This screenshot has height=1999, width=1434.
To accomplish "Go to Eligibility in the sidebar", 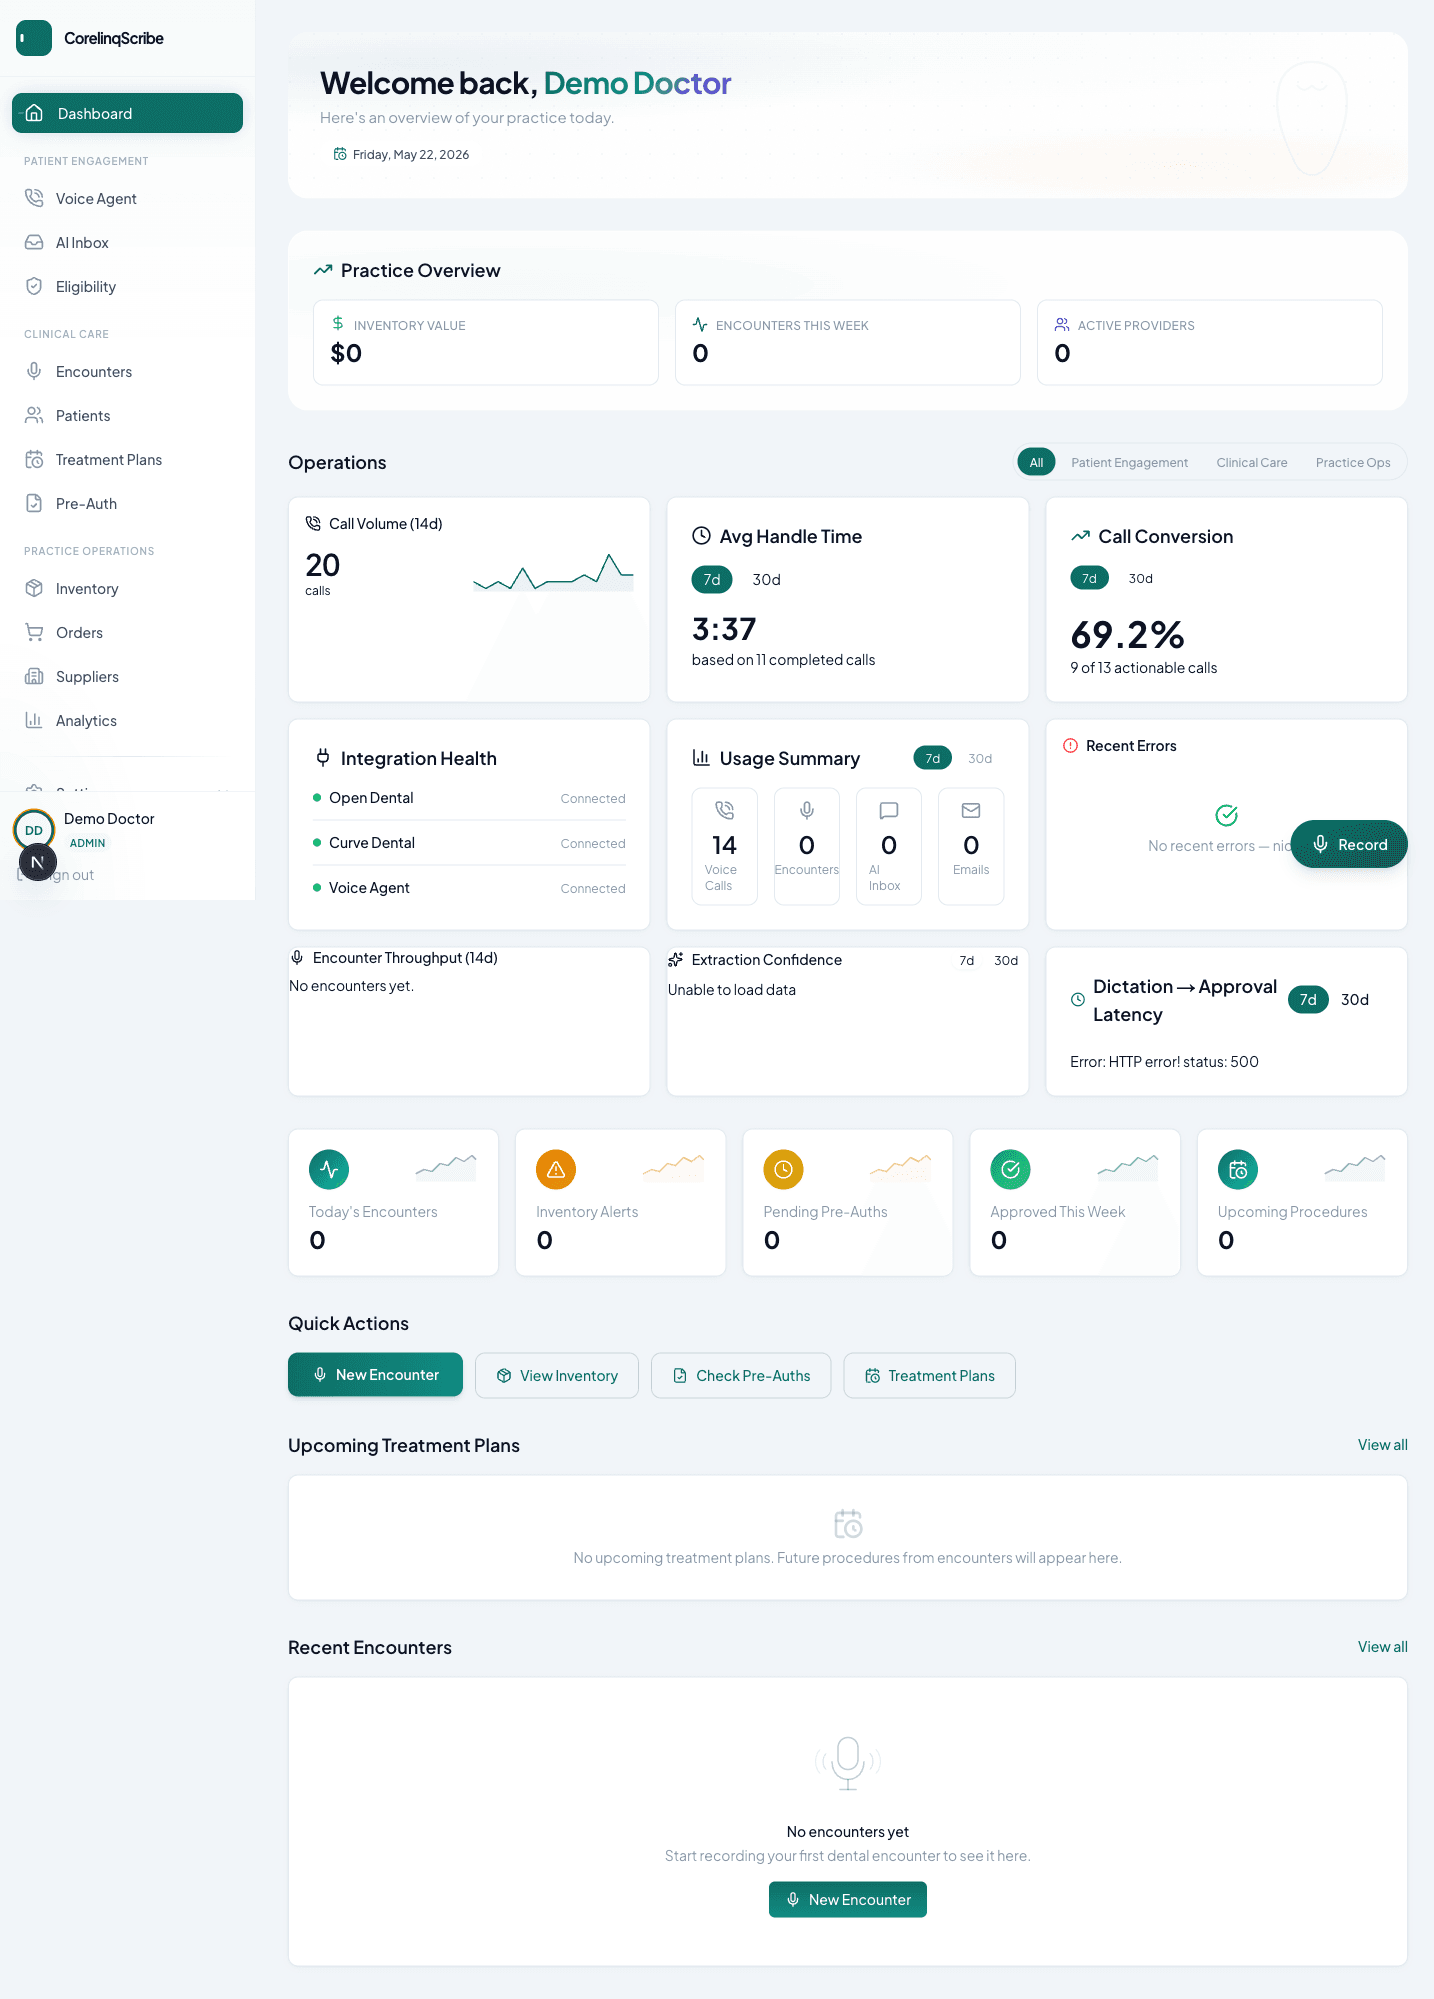I will 127,287.
